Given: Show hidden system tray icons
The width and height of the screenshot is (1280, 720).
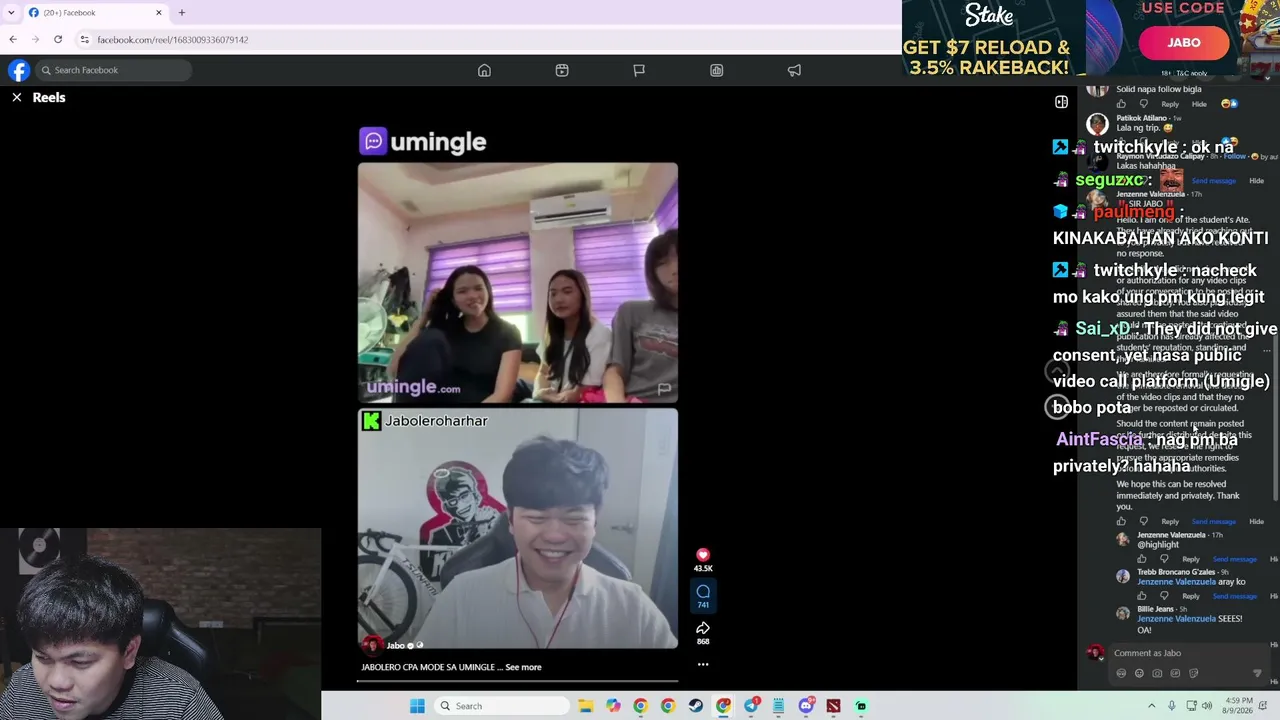Looking at the screenshot, I should tap(1152, 706).
